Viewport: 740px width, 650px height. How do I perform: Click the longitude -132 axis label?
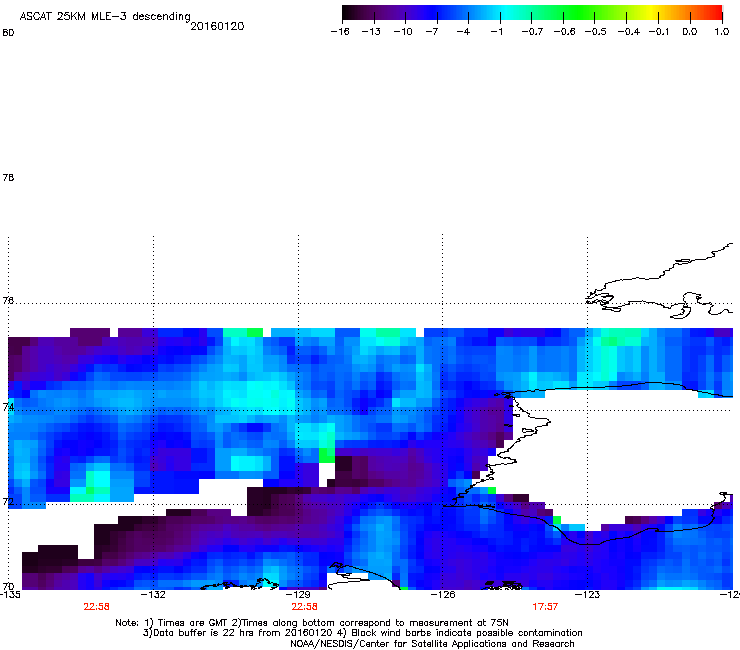coord(153,594)
